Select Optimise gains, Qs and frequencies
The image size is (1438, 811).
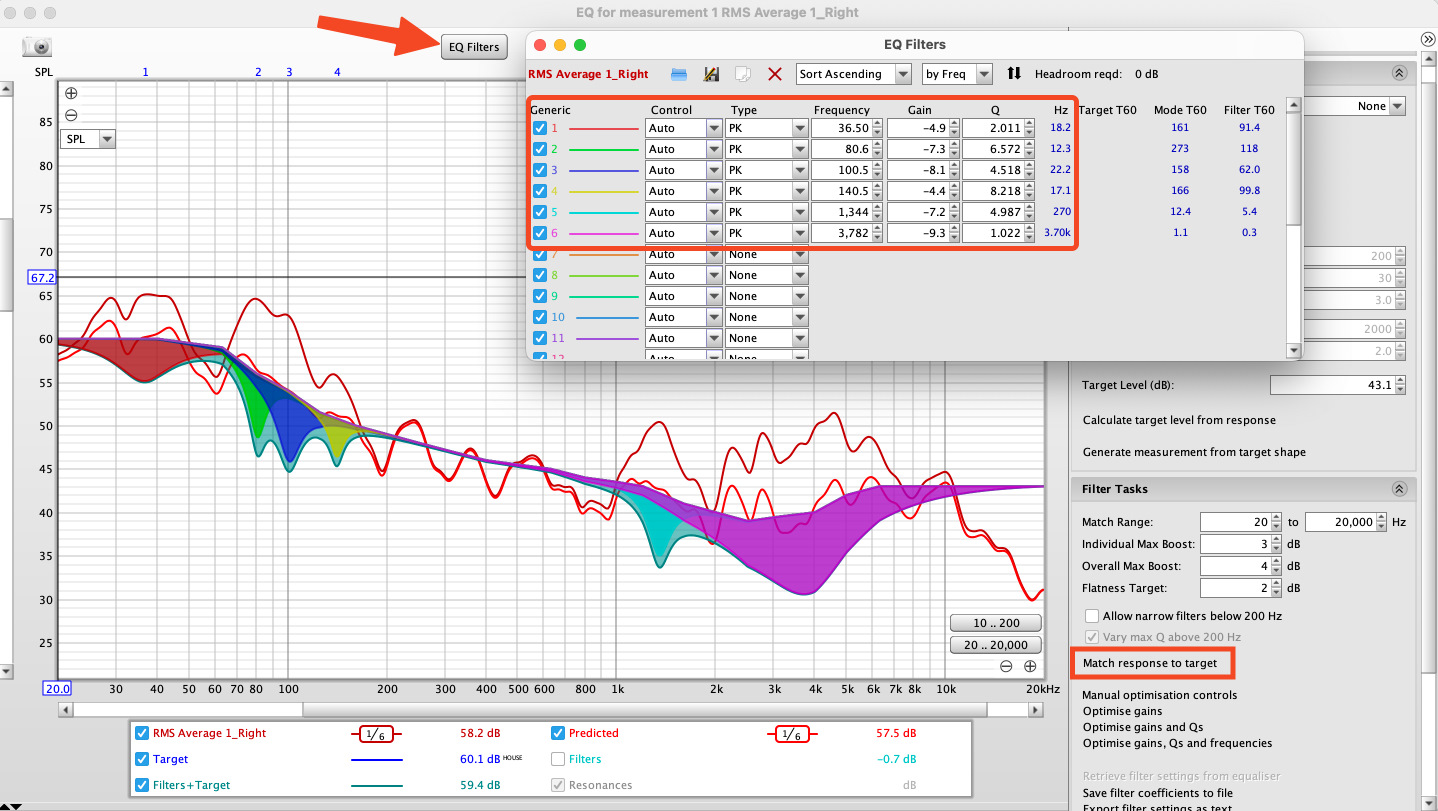tap(1178, 743)
